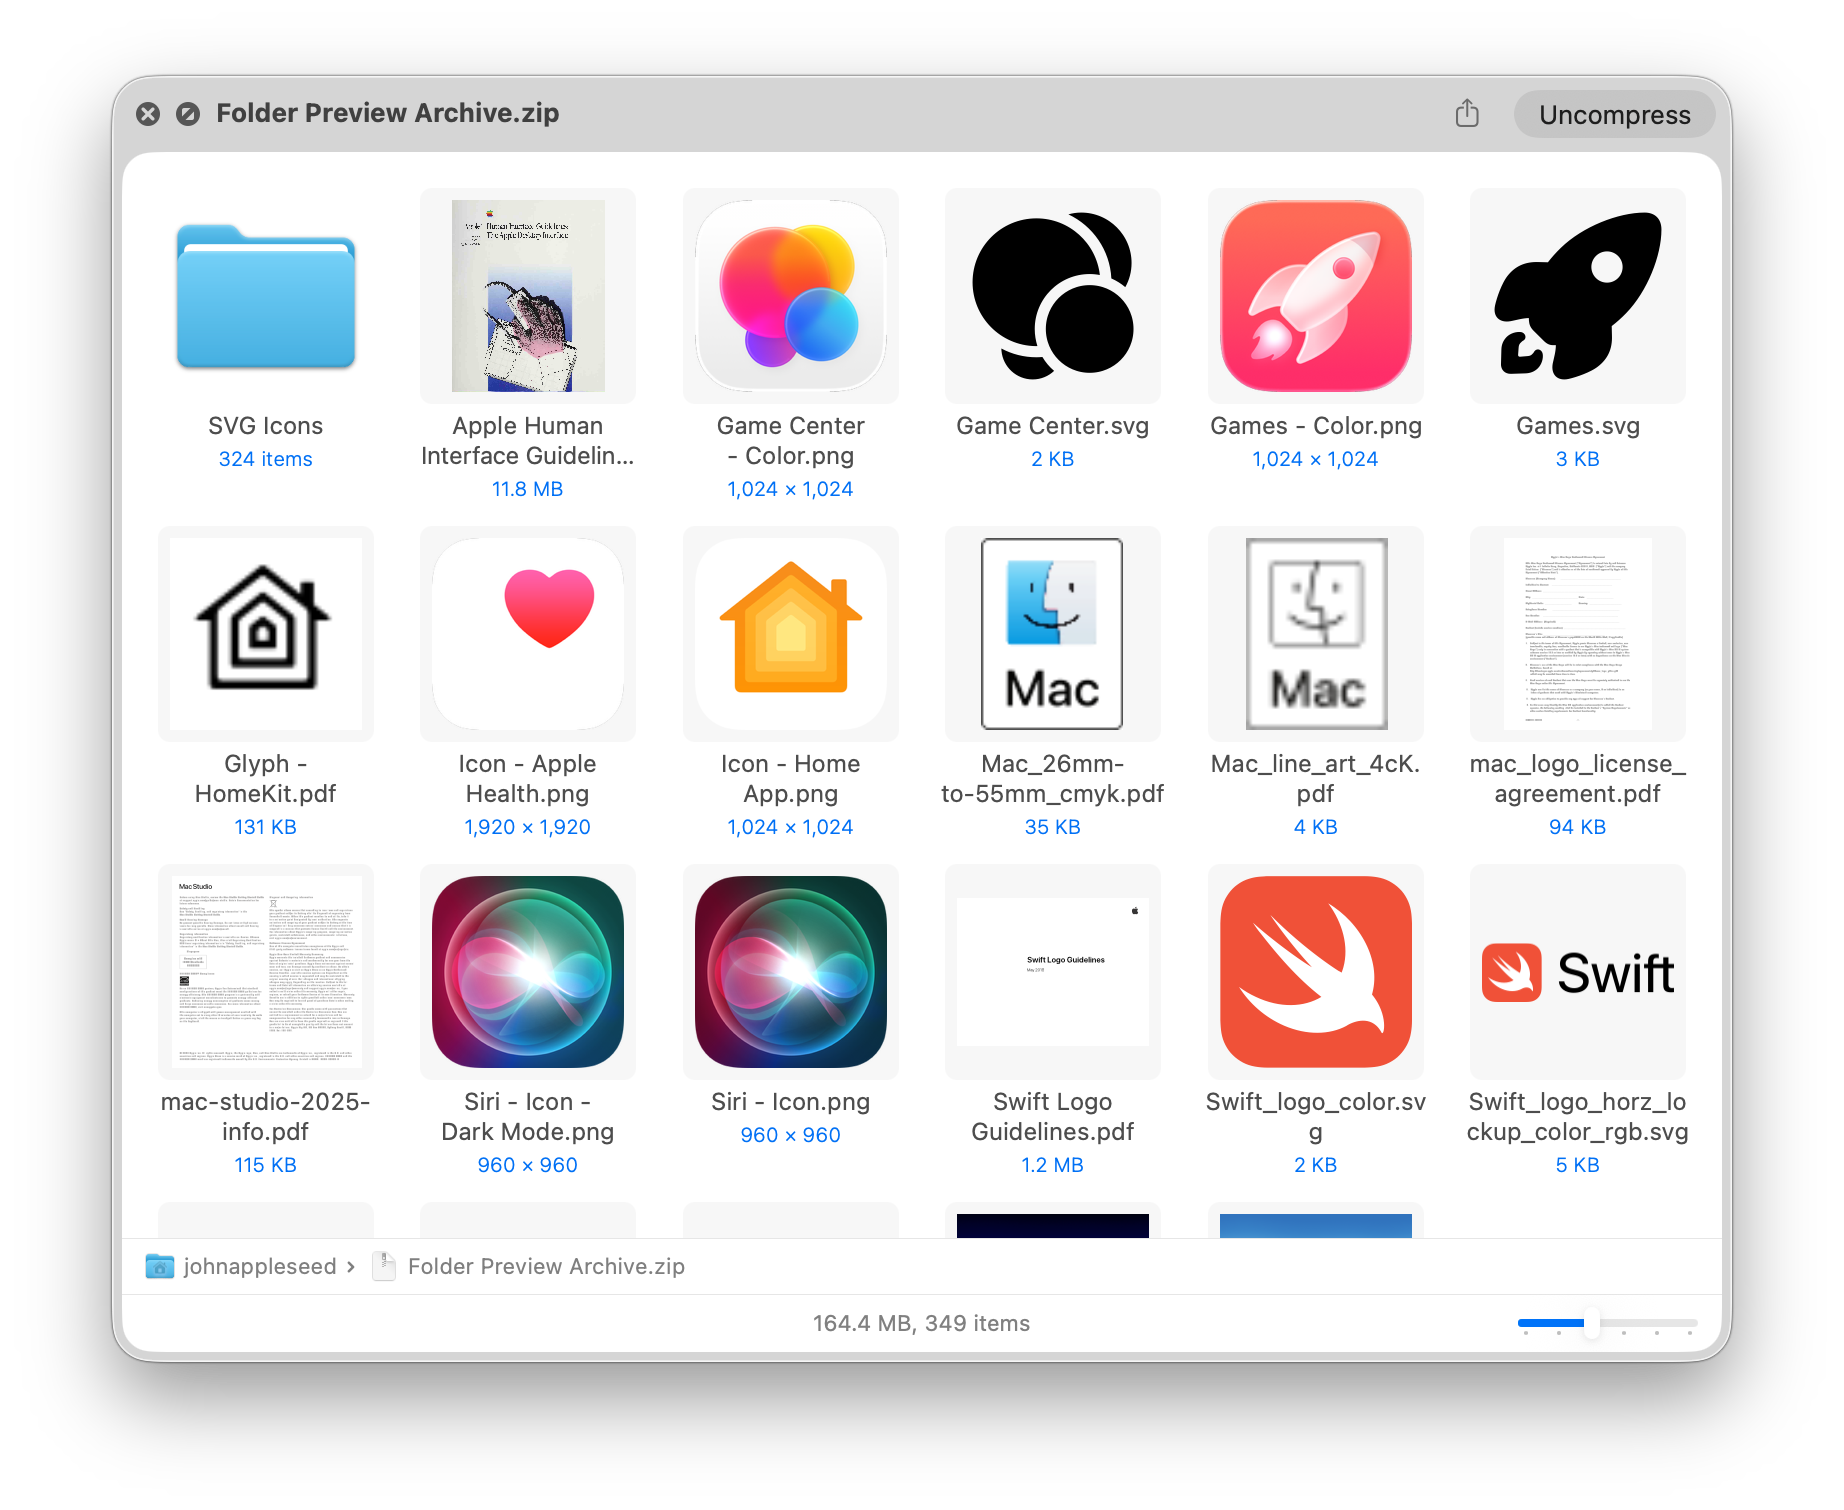Click the Mac_line_art_4cK.pdf thumbnail
1844x1510 pixels.
(1315, 634)
